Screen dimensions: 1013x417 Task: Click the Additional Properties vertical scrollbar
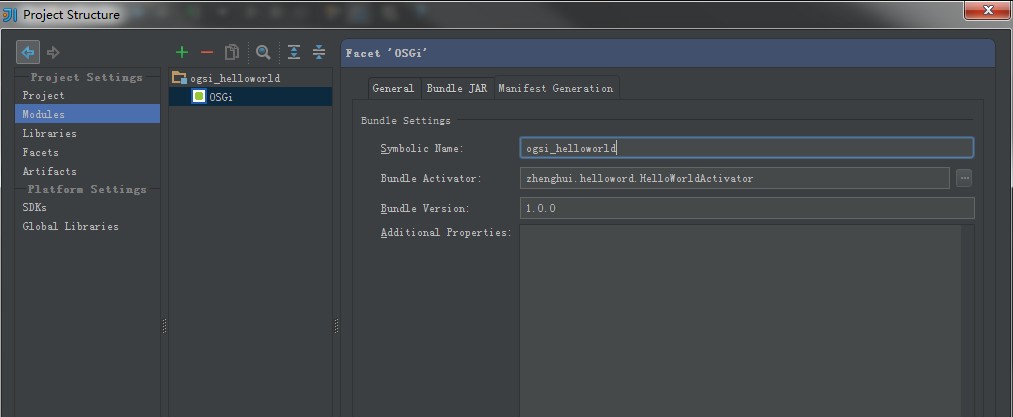point(967,321)
